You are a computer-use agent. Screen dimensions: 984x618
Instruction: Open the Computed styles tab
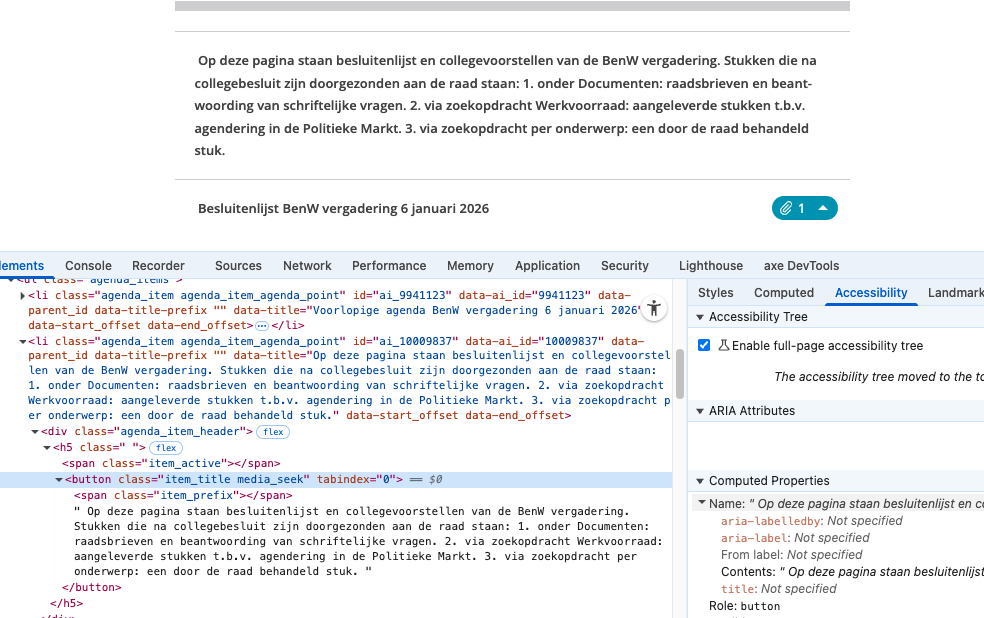pyautogui.click(x=784, y=293)
